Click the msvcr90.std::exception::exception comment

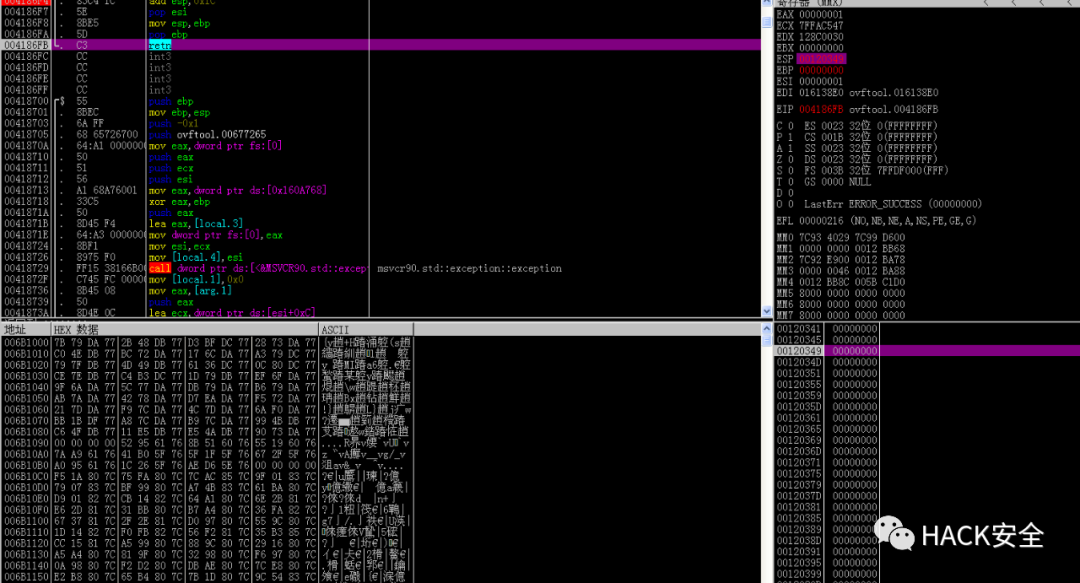point(469,268)
